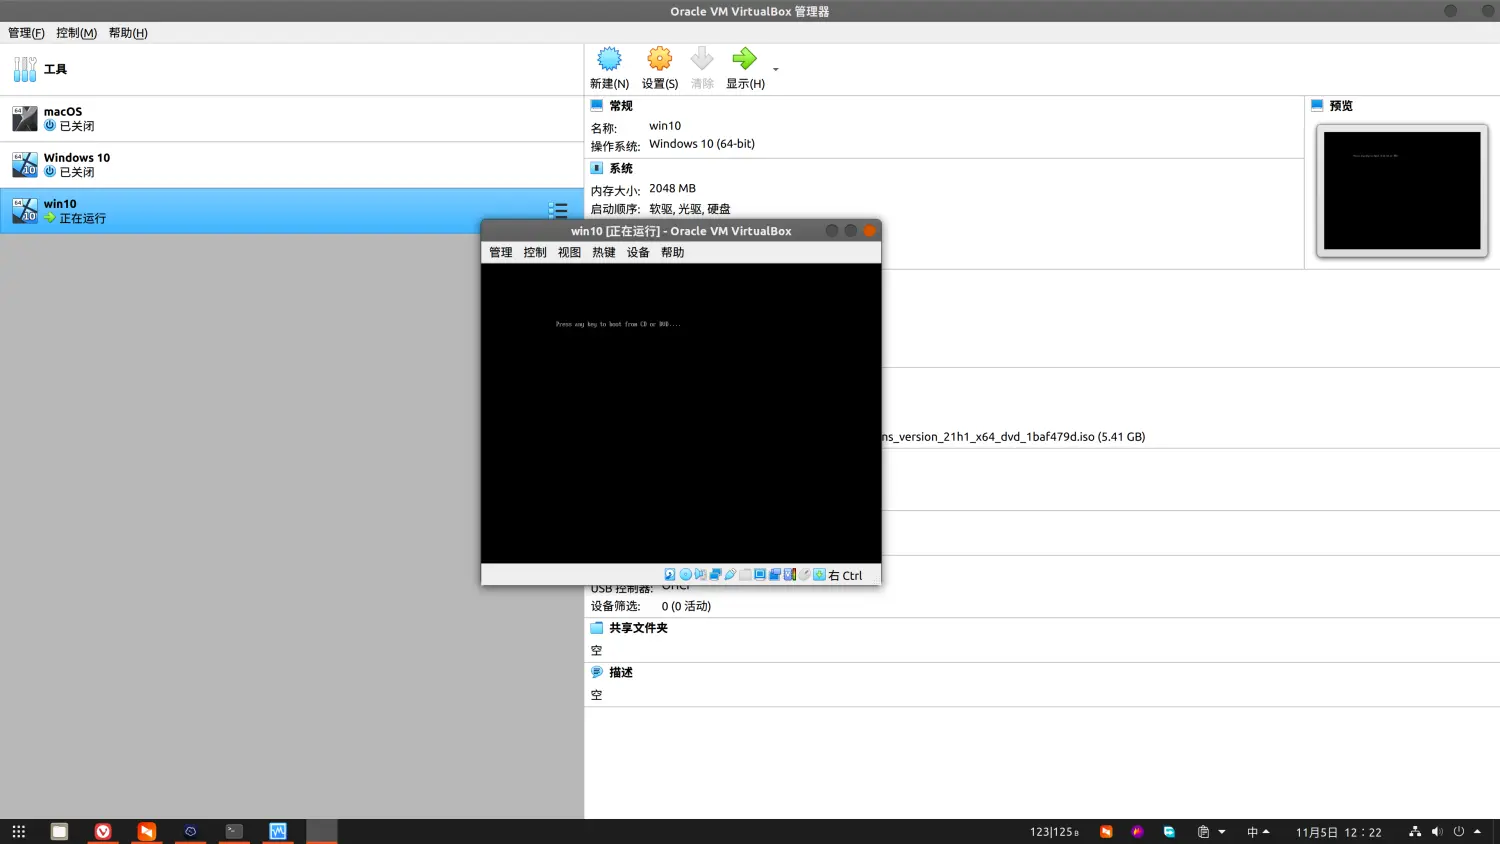Click the USB device icon in VM status bar

point(730,575)
